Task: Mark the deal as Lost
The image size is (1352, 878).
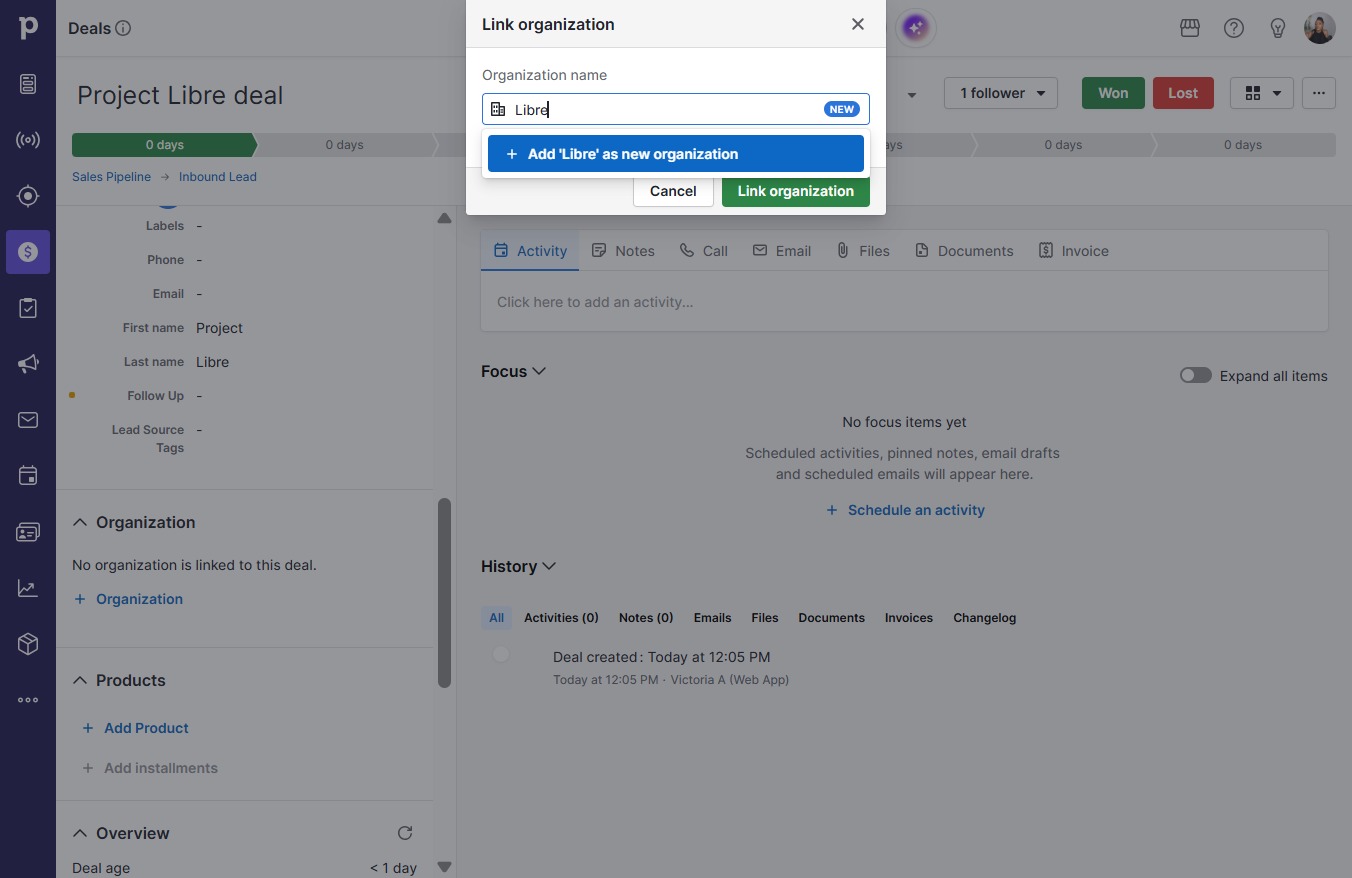Action: tap(1183, 93)
